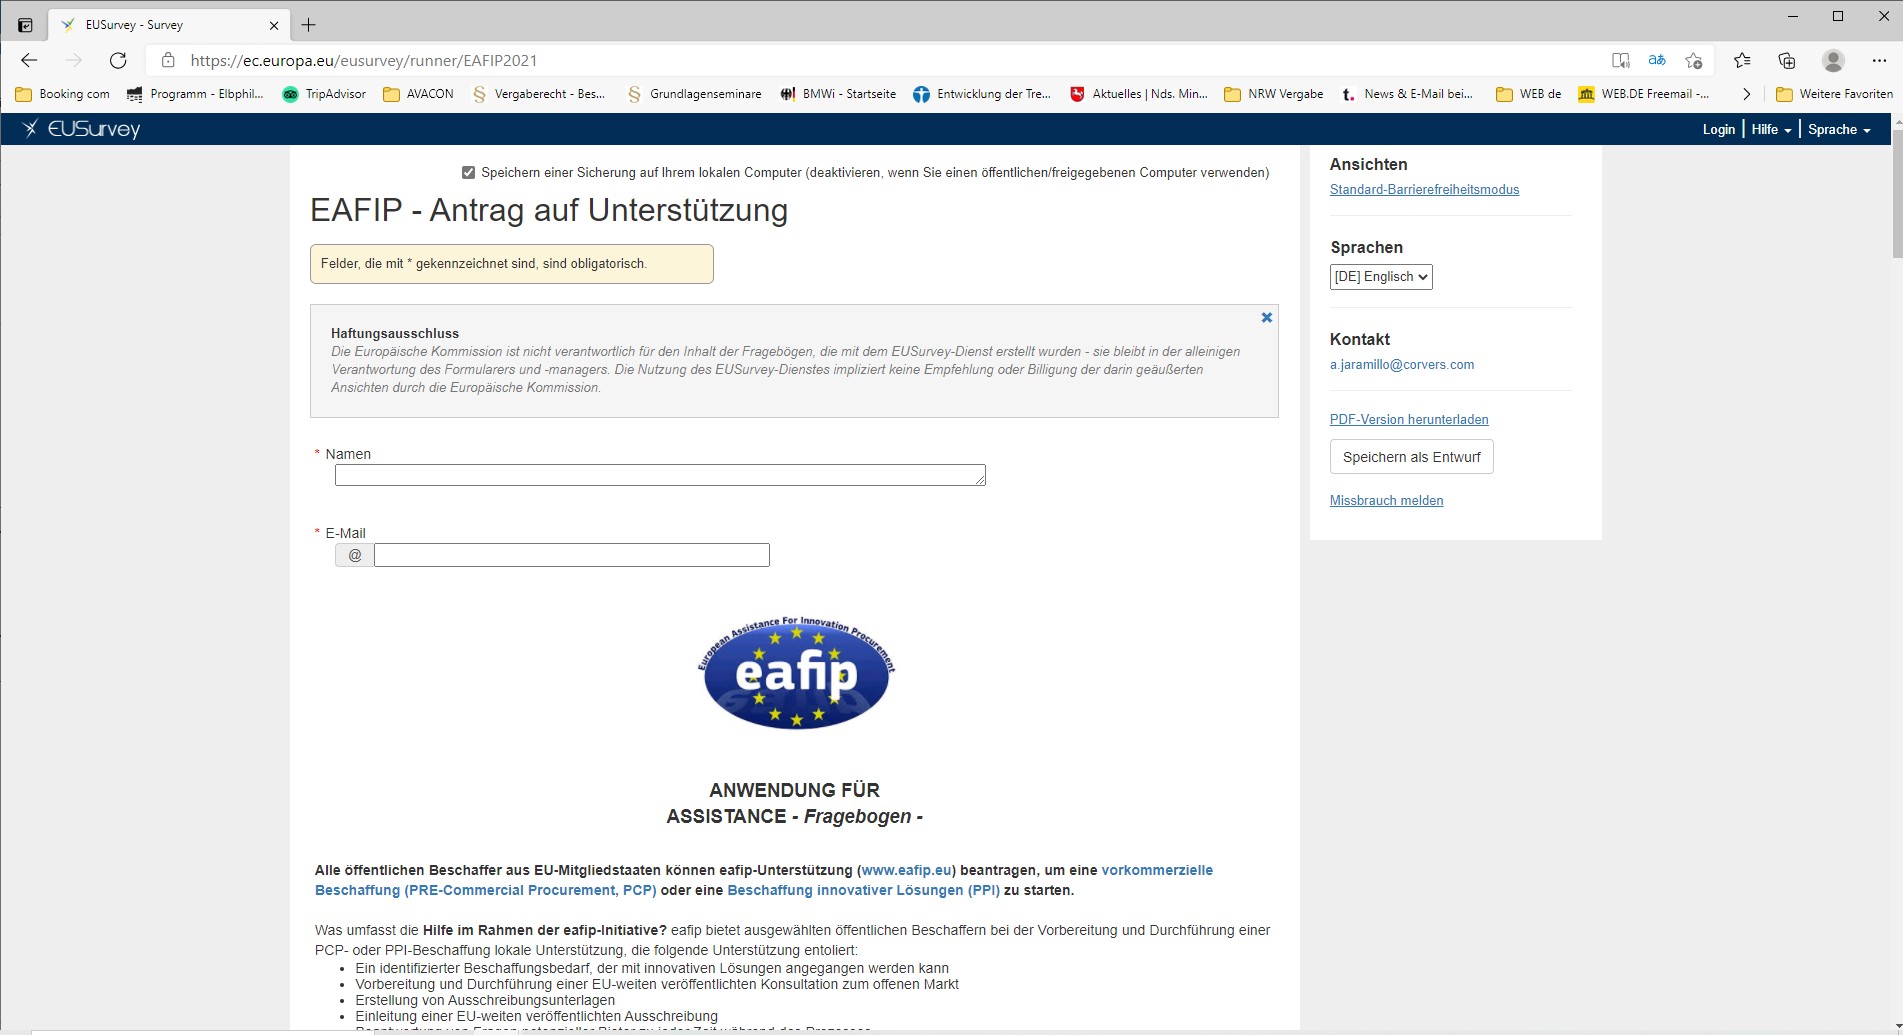
Task: Click the TripAdvisor bookmark icon
Action: (291, 93)
